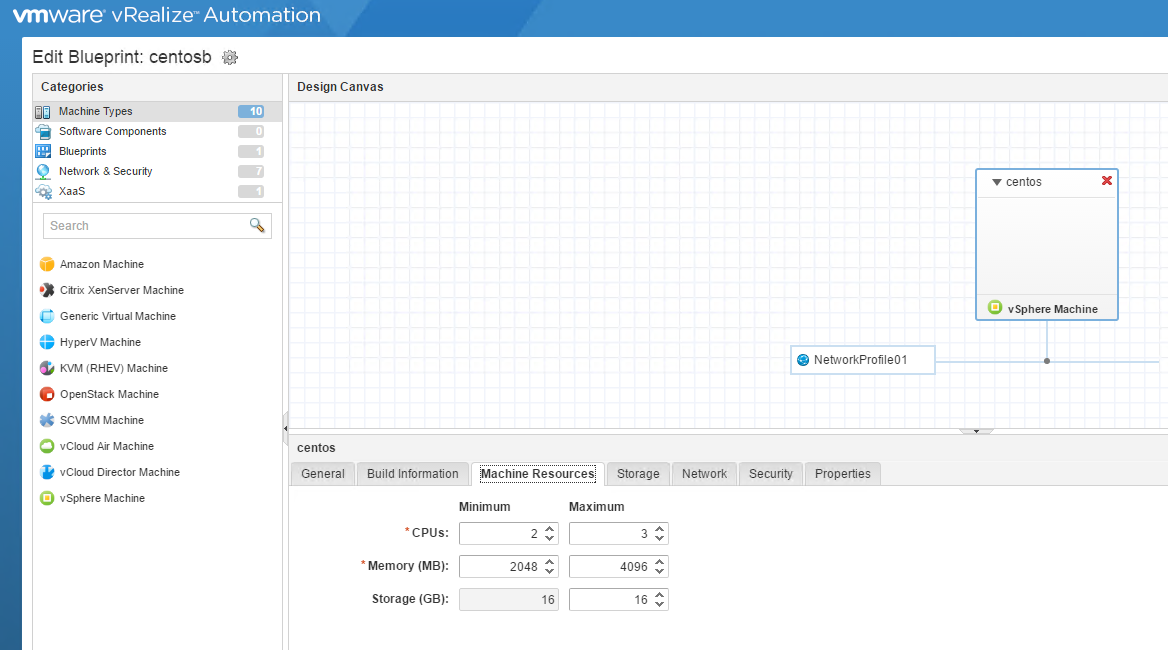This screenshot has width=1168, height=650.
Task: Switch to the Properties tab
Action: pyautogui.click(x=842, y=474)
